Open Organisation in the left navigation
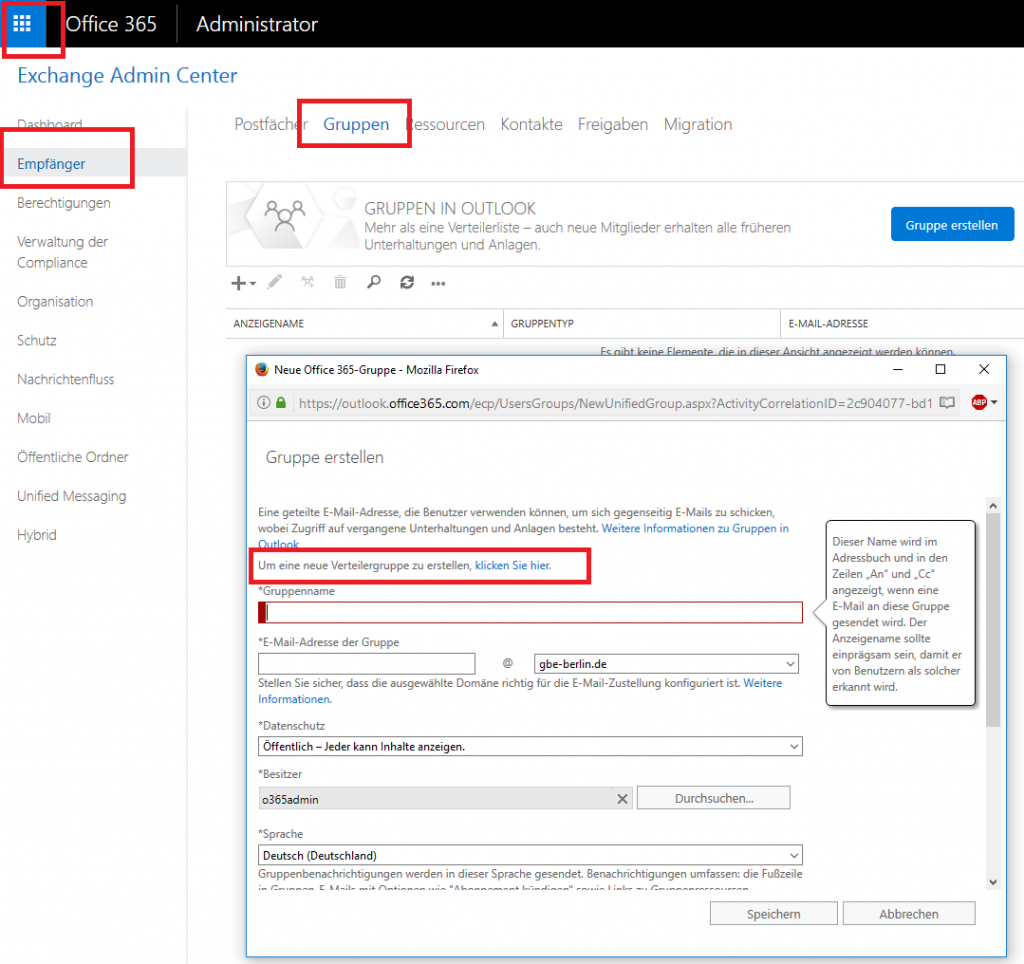The image size is (1024, 964). [55, 301]
